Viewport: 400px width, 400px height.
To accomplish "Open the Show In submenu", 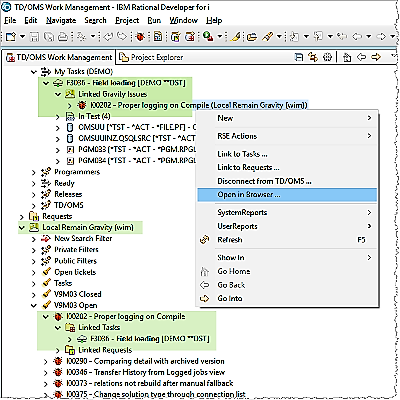I will [x=287, y=258].
